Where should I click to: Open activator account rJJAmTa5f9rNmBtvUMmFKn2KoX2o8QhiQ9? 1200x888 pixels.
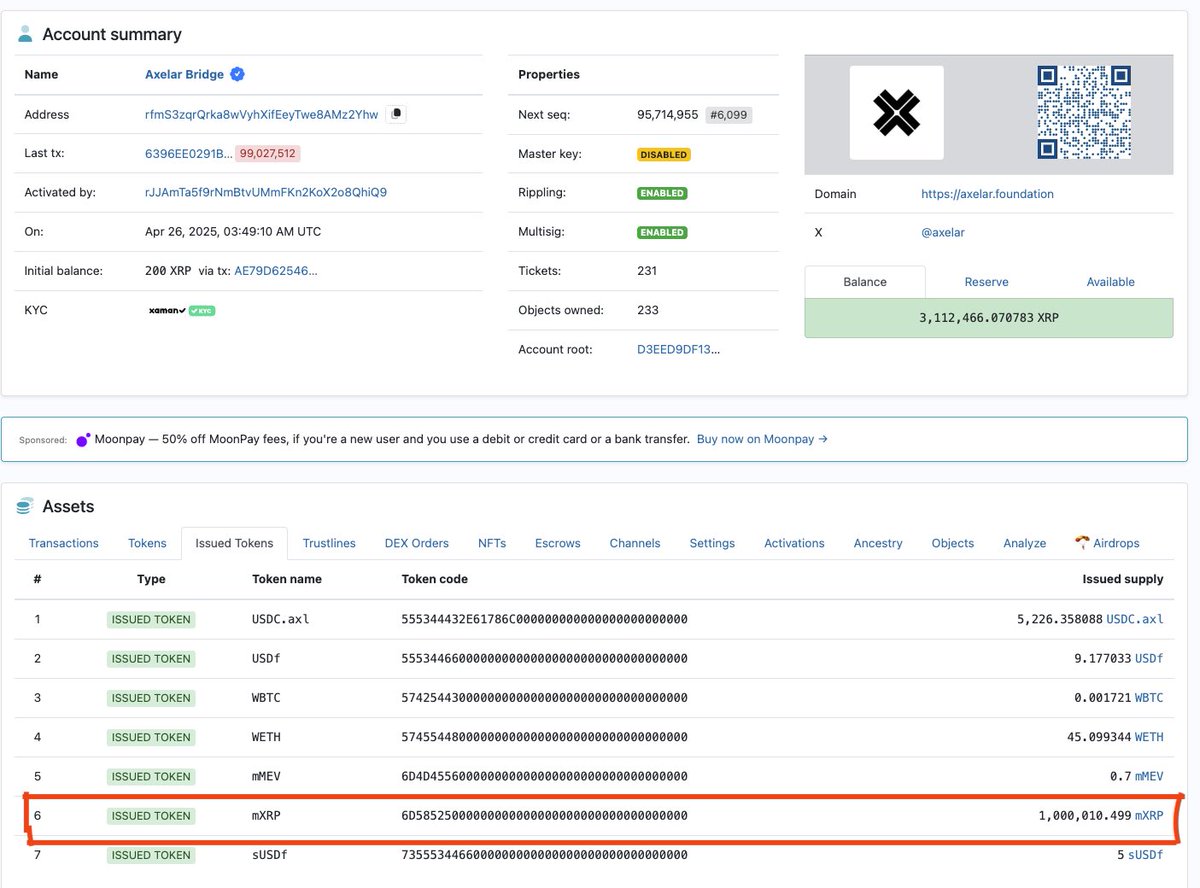(266, 192)
